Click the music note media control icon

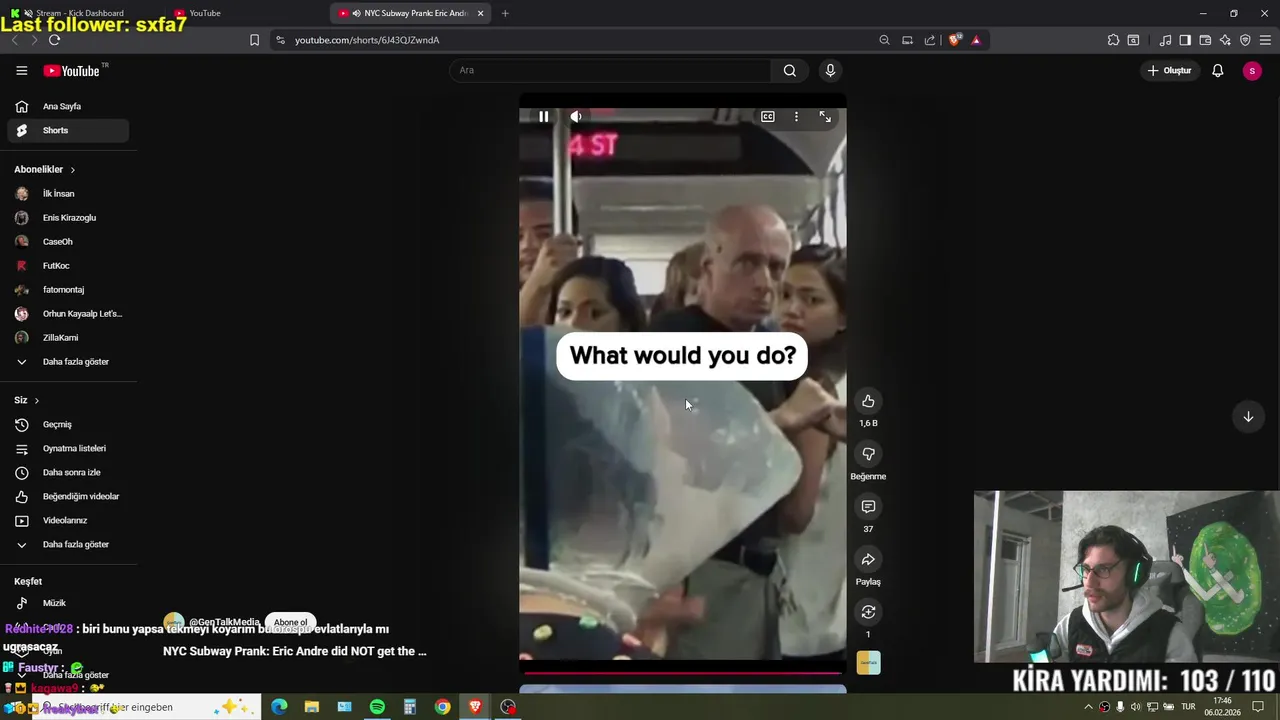1165,40
